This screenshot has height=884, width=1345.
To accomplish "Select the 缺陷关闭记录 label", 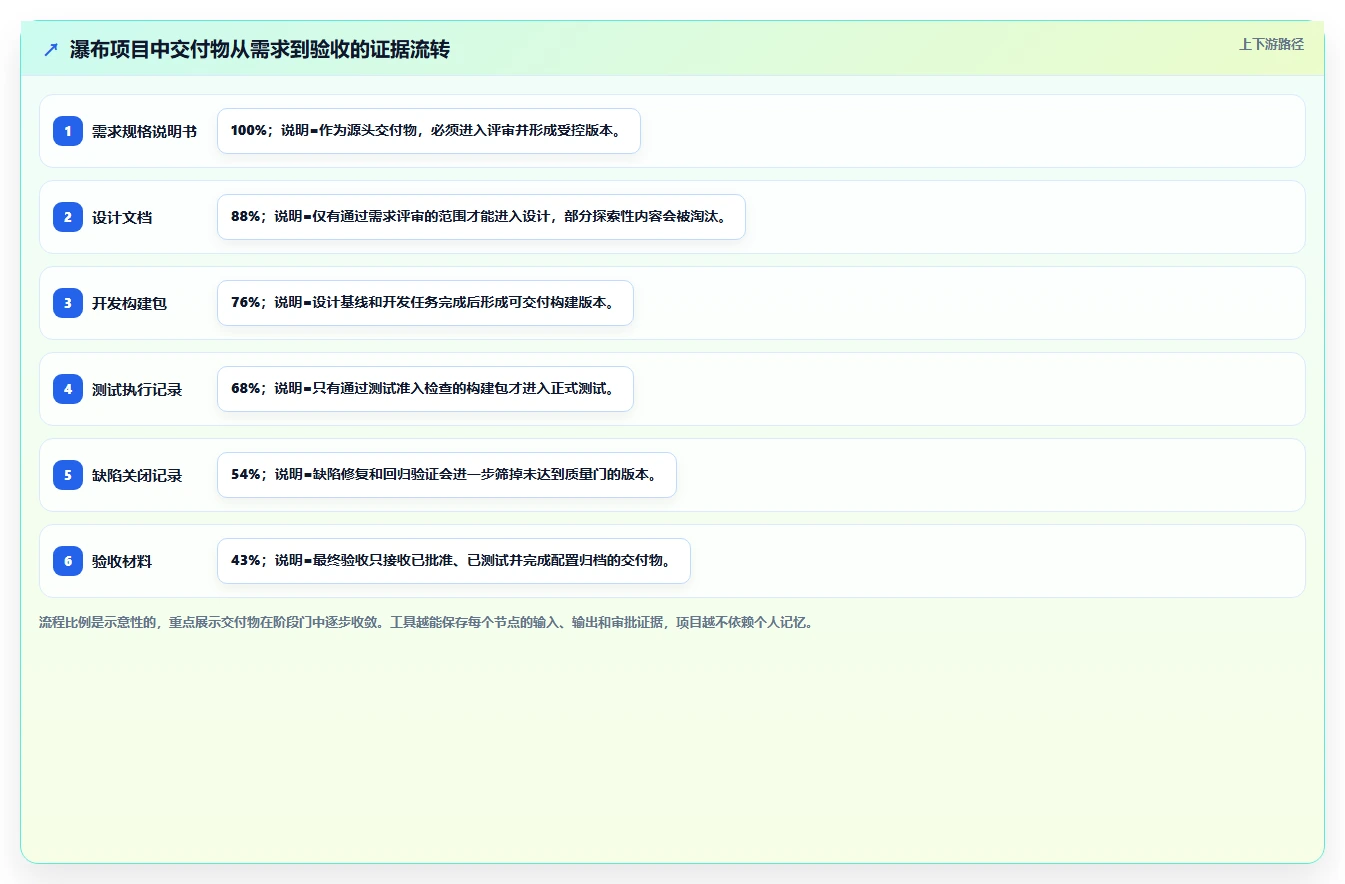I will click(137, 475).
